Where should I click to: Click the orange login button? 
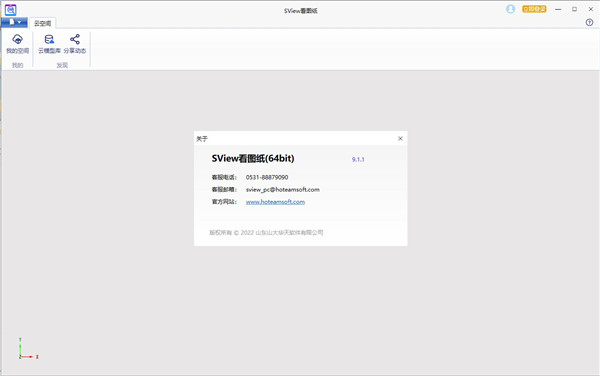pos(534,9)
